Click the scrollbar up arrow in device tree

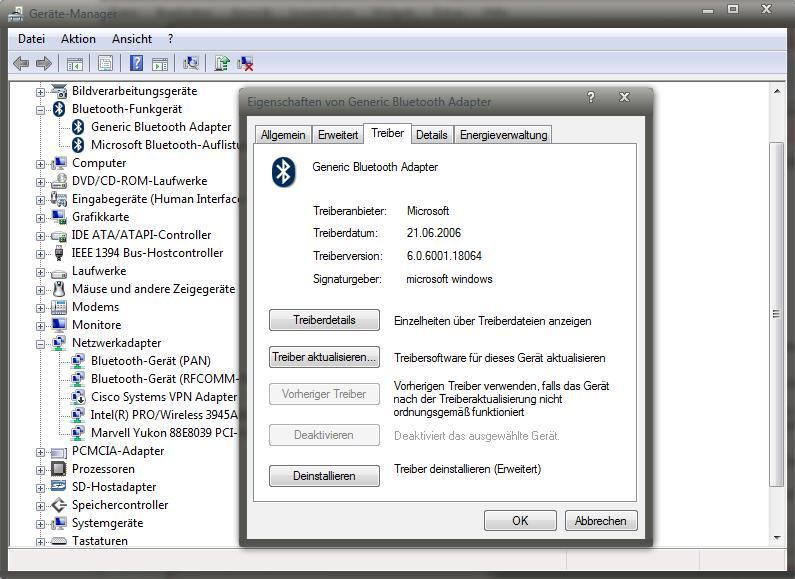tap(777, 92)
